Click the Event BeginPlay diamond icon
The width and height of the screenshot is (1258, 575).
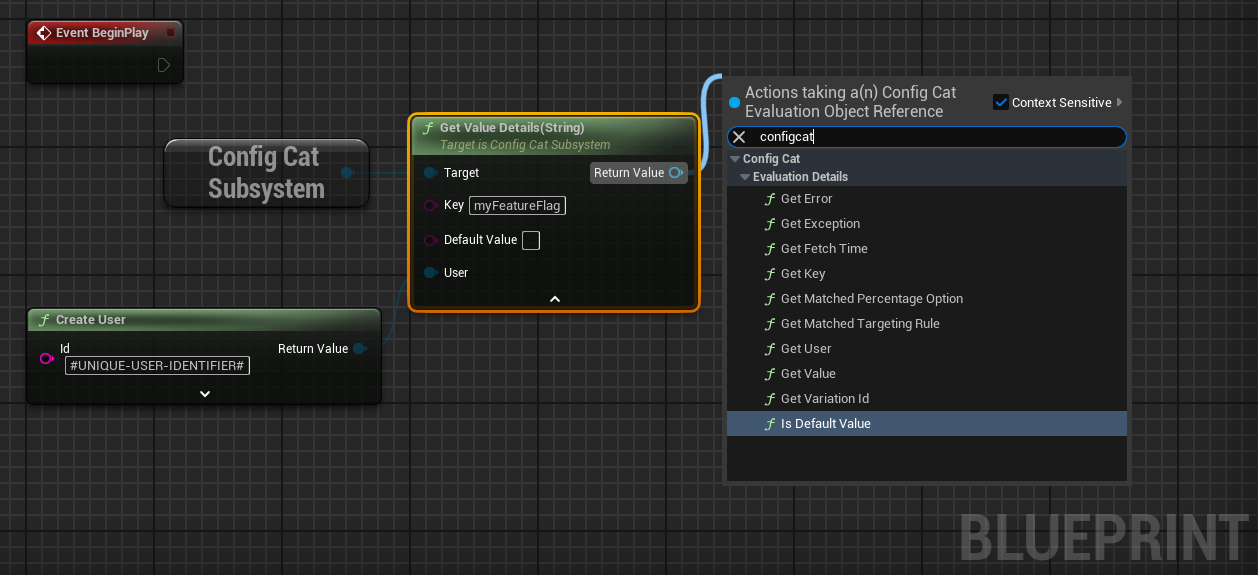pyautogui.click(x=43, y=33)
